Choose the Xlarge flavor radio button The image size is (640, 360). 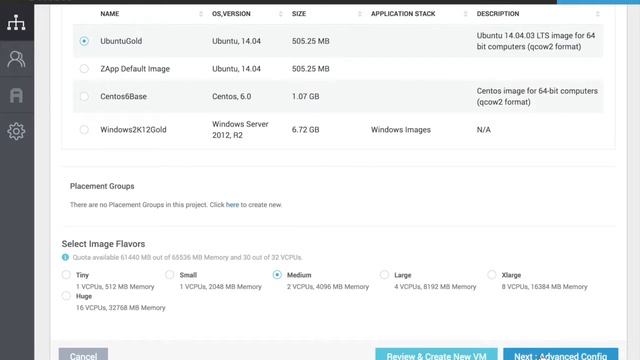coord(492,275)
